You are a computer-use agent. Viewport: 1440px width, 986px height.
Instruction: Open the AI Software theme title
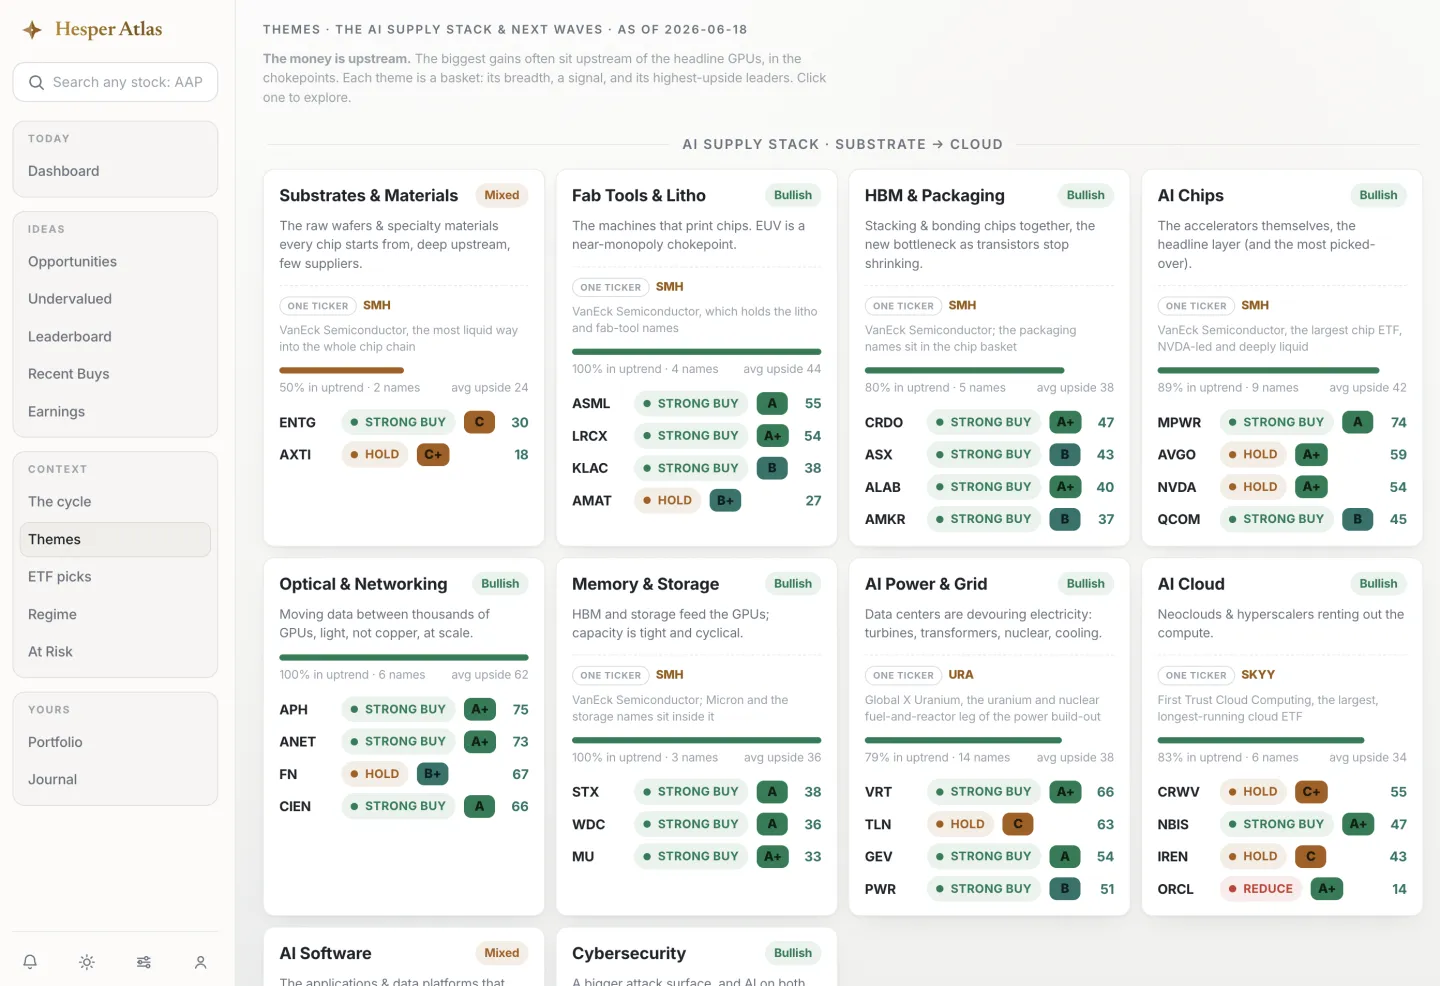(x=325, y=954)
